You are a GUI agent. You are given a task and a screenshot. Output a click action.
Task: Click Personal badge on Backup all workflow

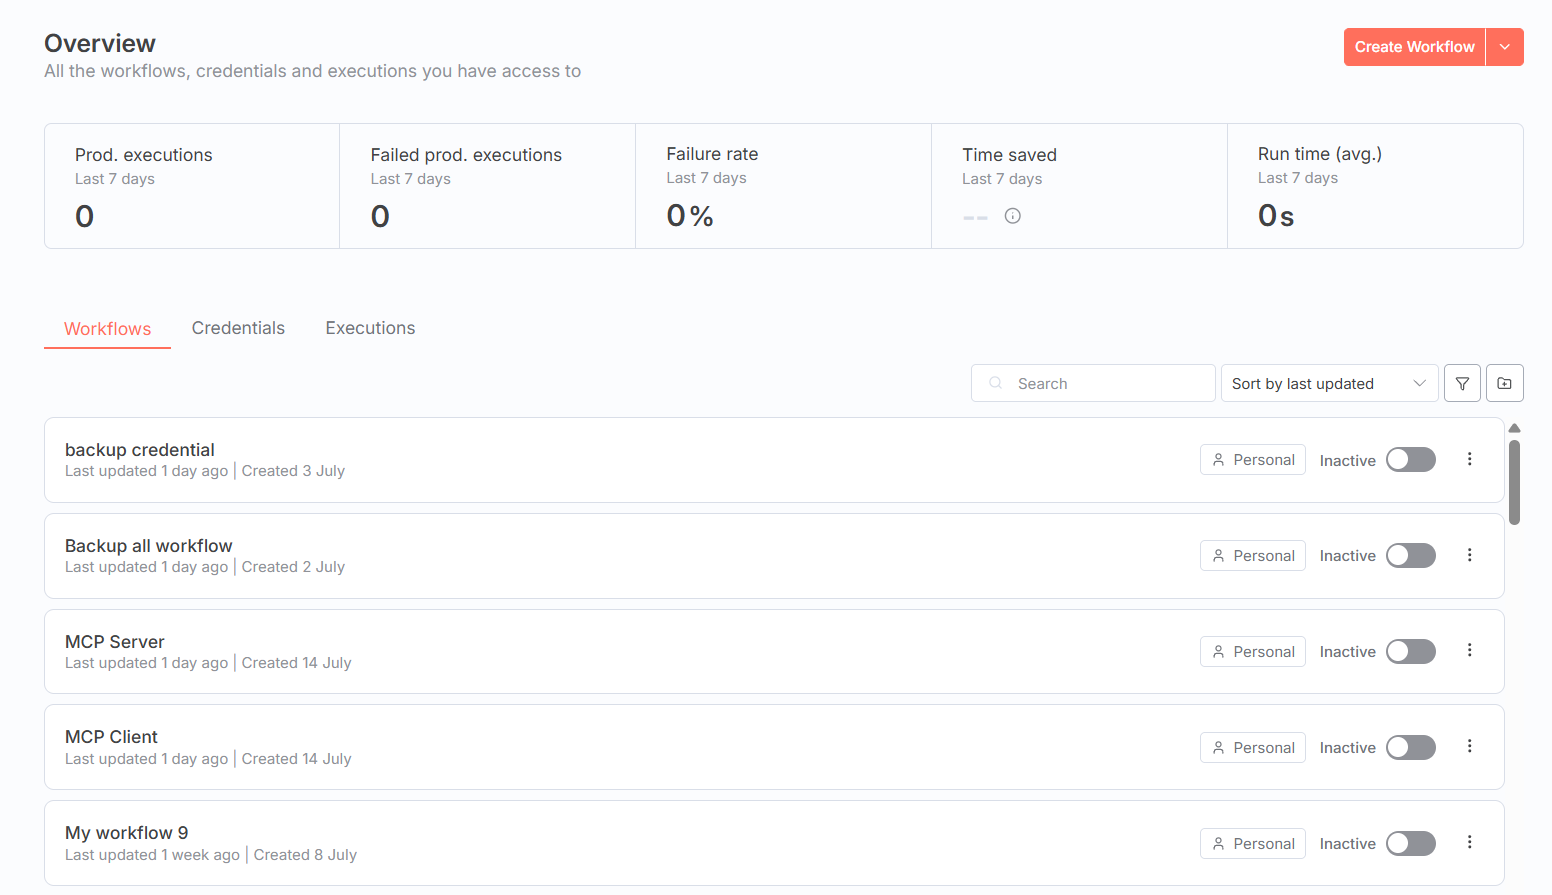click(x=1253, y=555)
